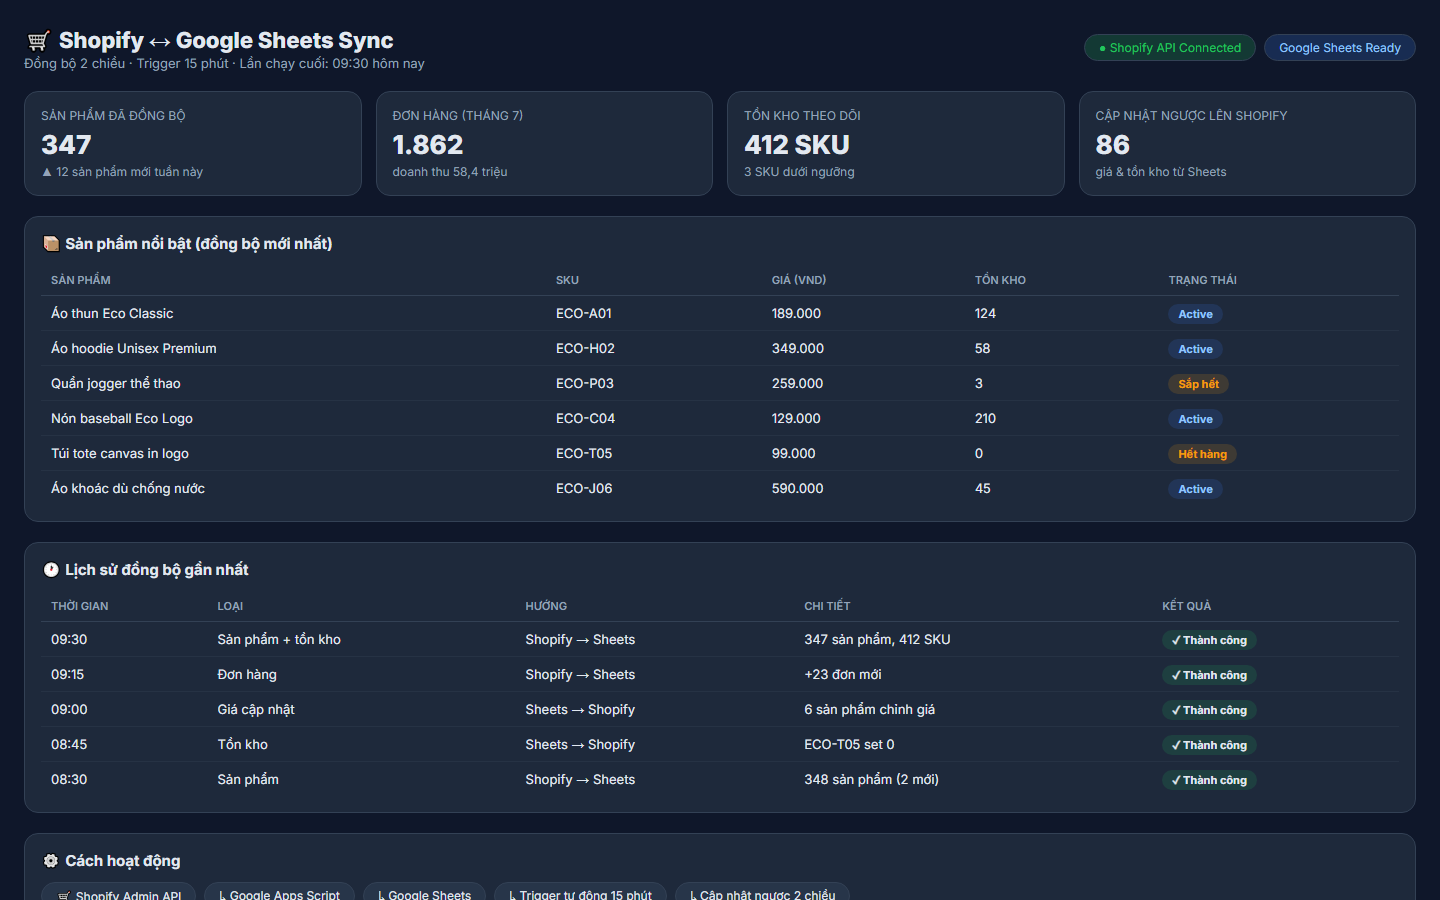Click the SKU cell ECO-T05
The width and height of the screenshot is (1440, 900).
tap(584, 454)
